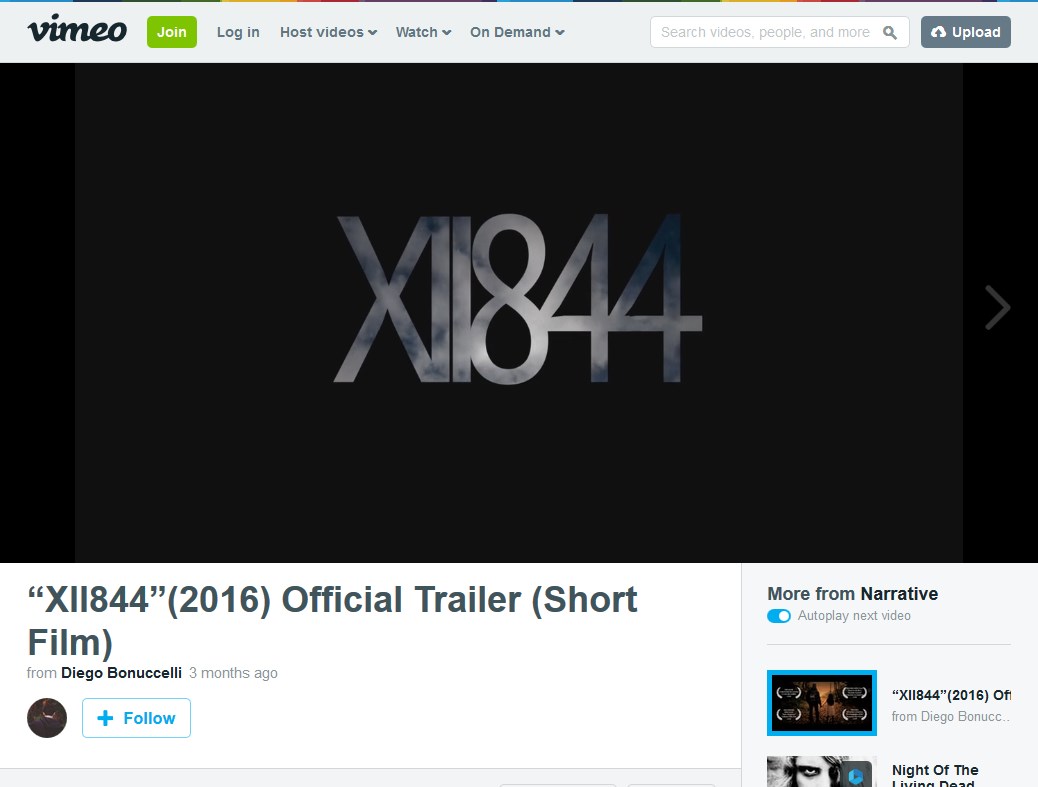Open the Watch dropdown

423,32
